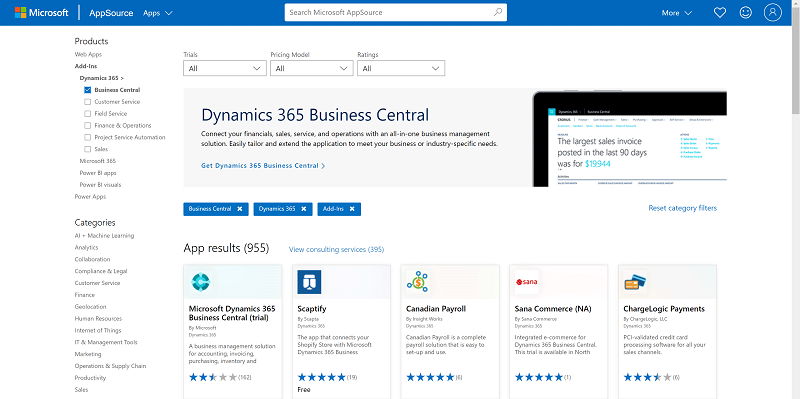This screenshot has height=399, width=800.
Task: Filter by Productivity category
Action: pyautogui.click(x=90, y=378)
